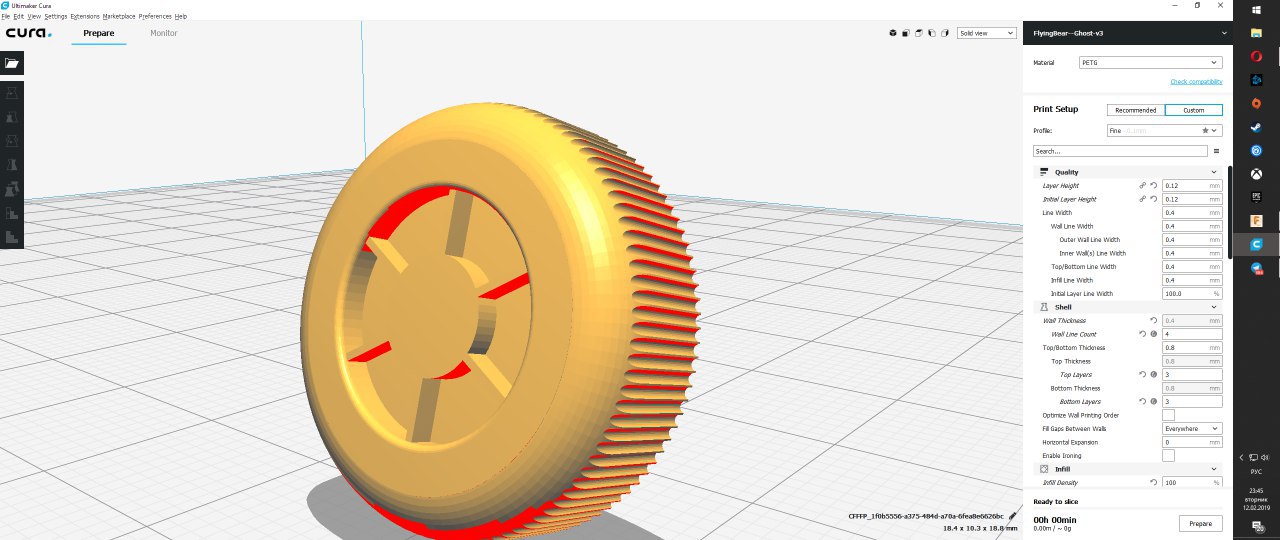Click the link icon beside Initial Layer Height
1280x540 pixels.
1142,199
